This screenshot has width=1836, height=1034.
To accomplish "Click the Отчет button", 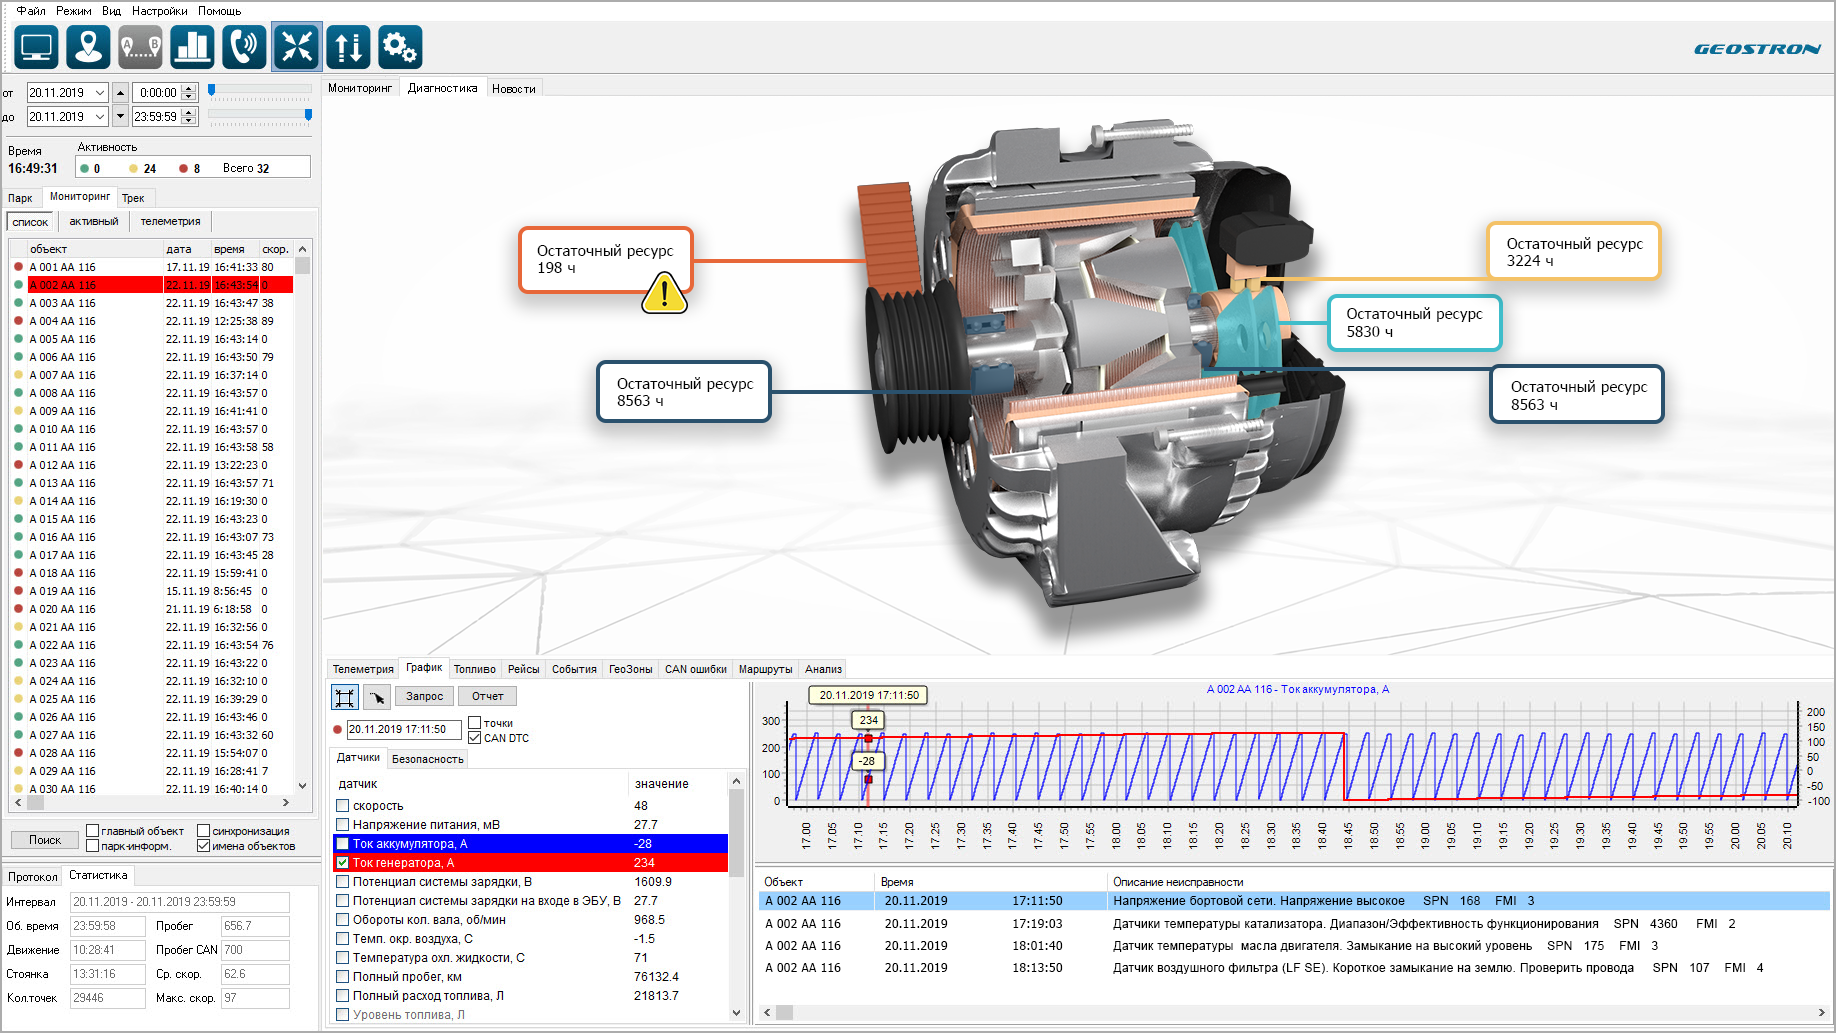I will coord(488,697).
